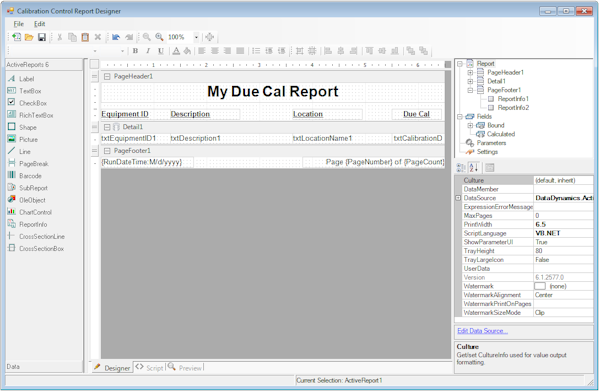Cut selection using scissors icon
This screenshot has height=392, width=600.
point(60,37)
